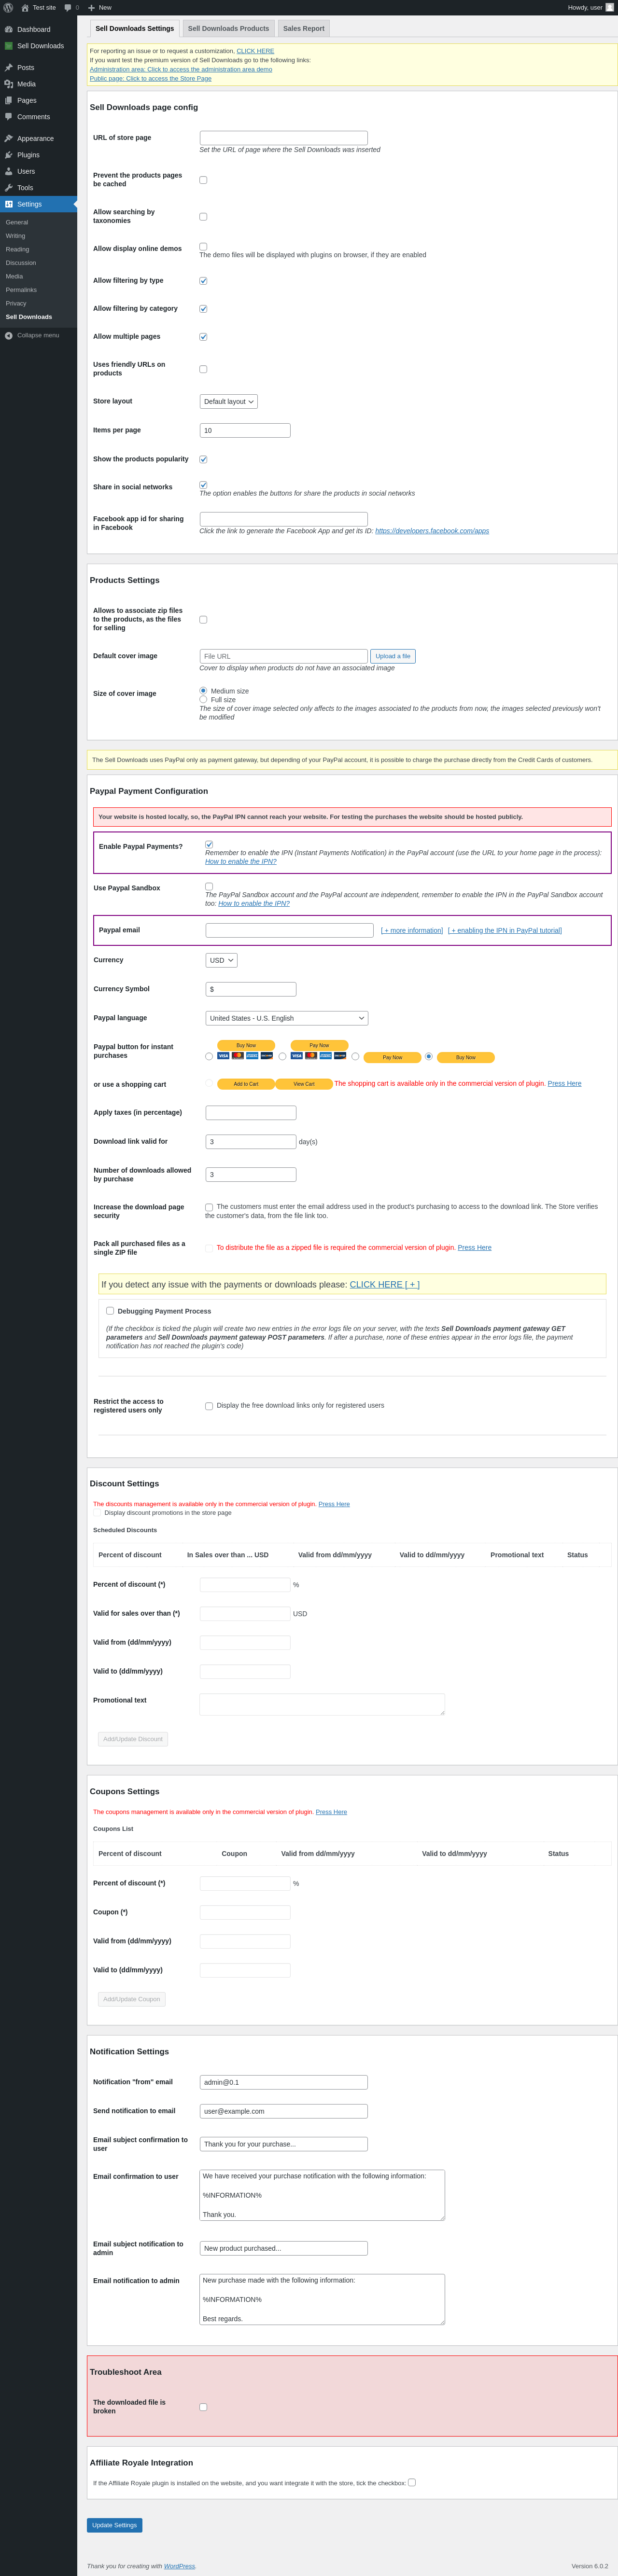Click the WordPress logo icon

click(8, 7)
